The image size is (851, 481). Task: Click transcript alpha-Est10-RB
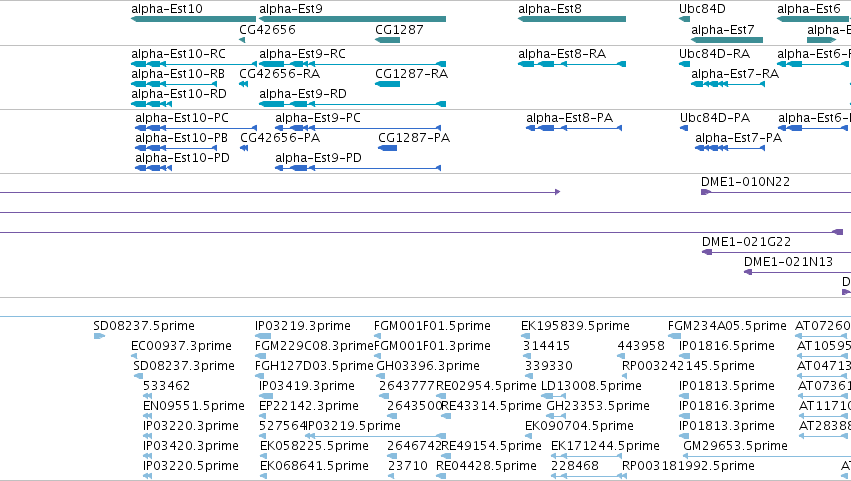click(174, 84)
